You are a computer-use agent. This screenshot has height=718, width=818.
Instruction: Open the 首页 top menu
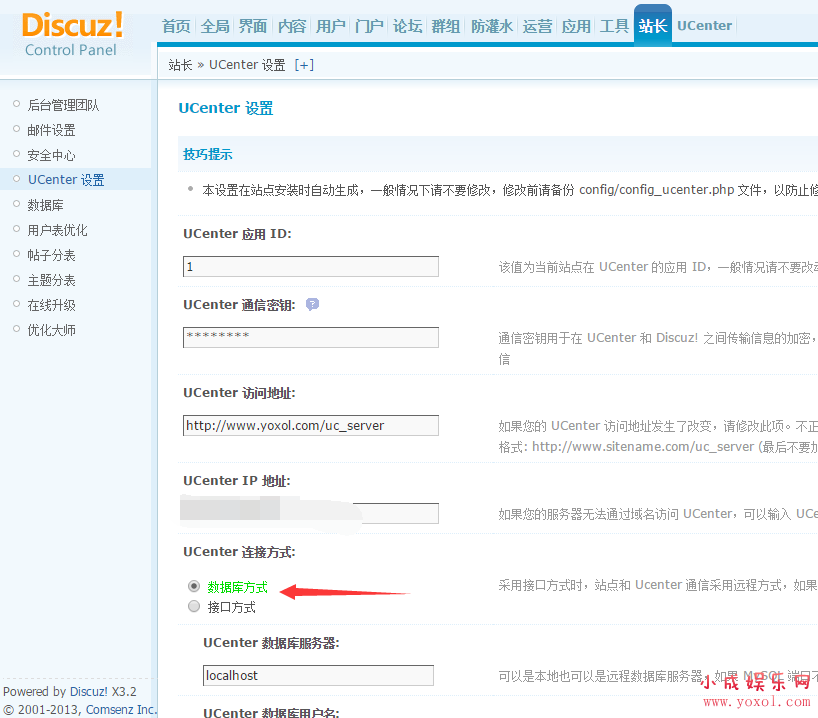pyautogui.click(x=176, y=26)
